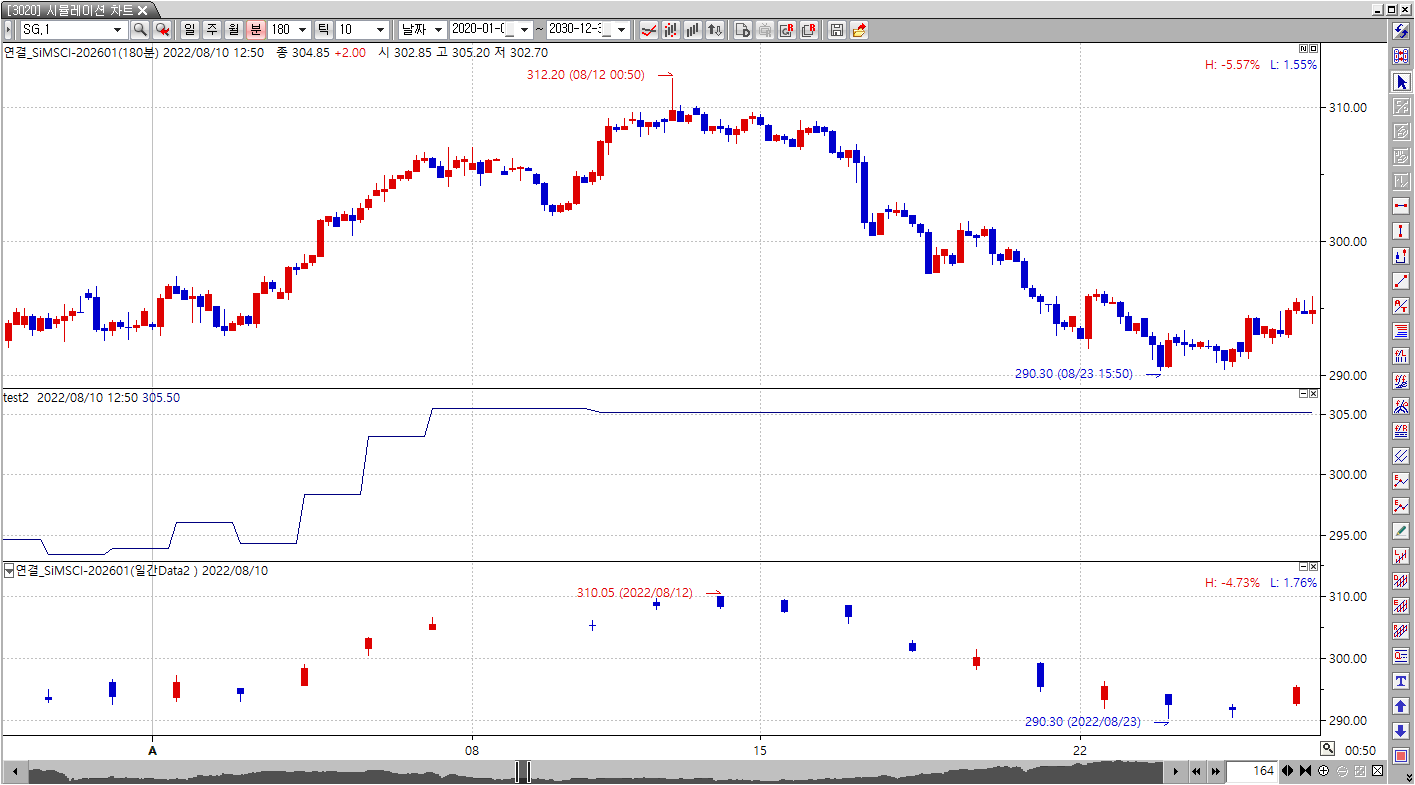Toggle the 월 (monthly) period button

pos(233,30)
